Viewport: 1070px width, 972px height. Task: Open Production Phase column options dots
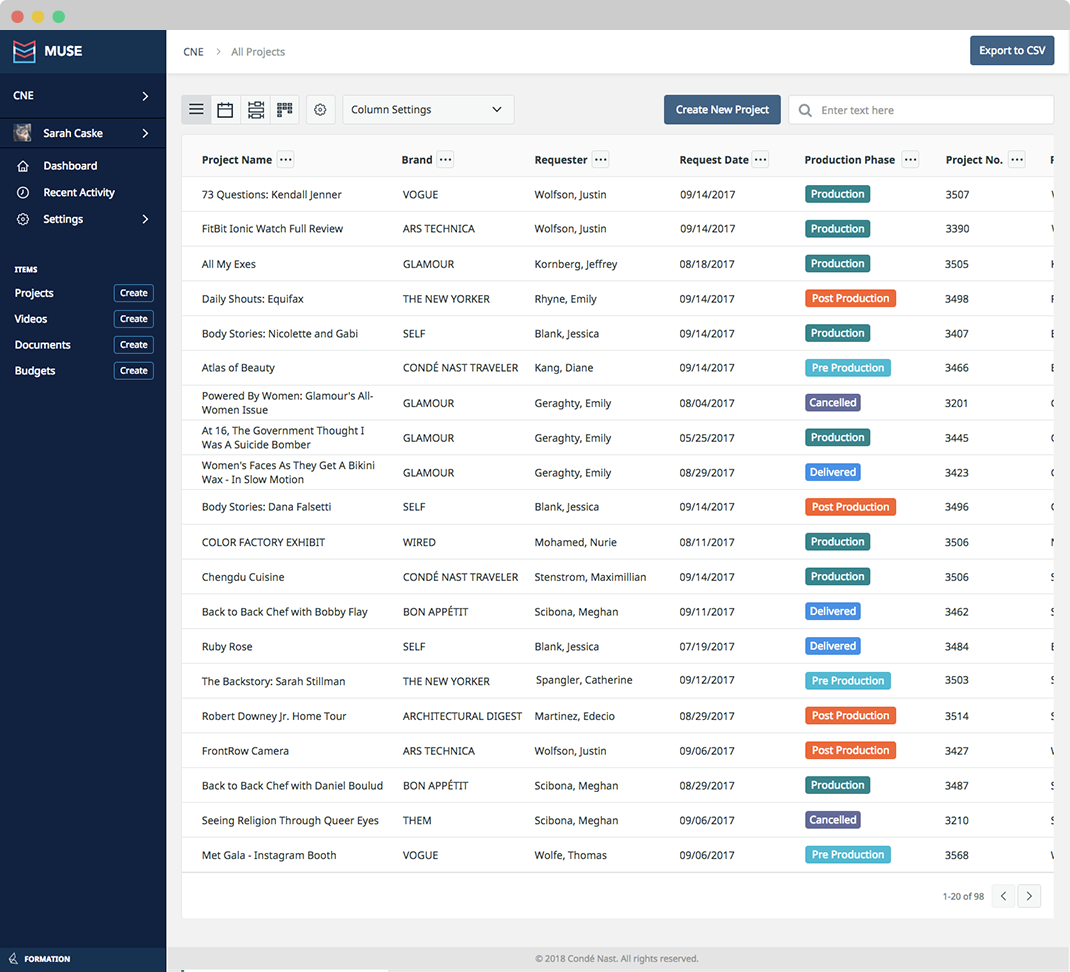click(910, 160)
